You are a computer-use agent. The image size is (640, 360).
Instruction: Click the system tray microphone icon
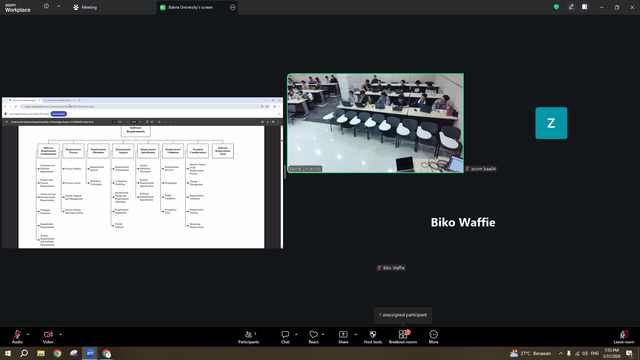click(x=569, y=353)
